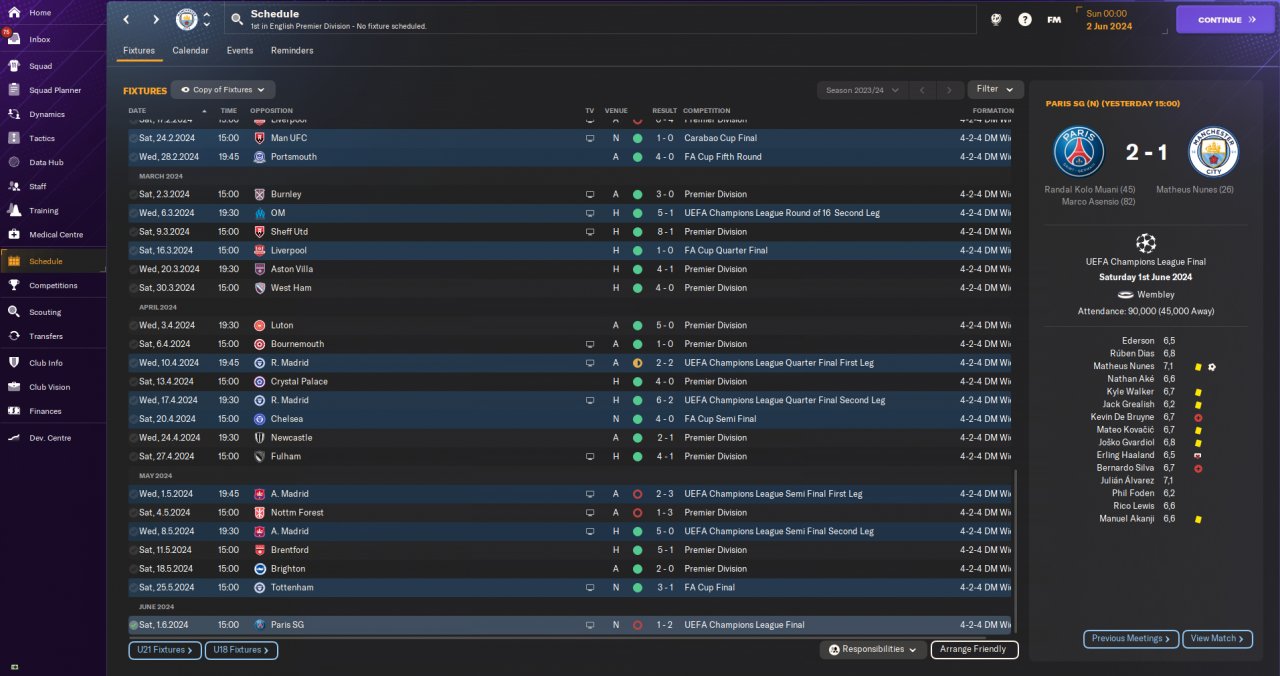
Task: Toggle the selection circle on Paris SG fixture
Action: coord(133,625)
